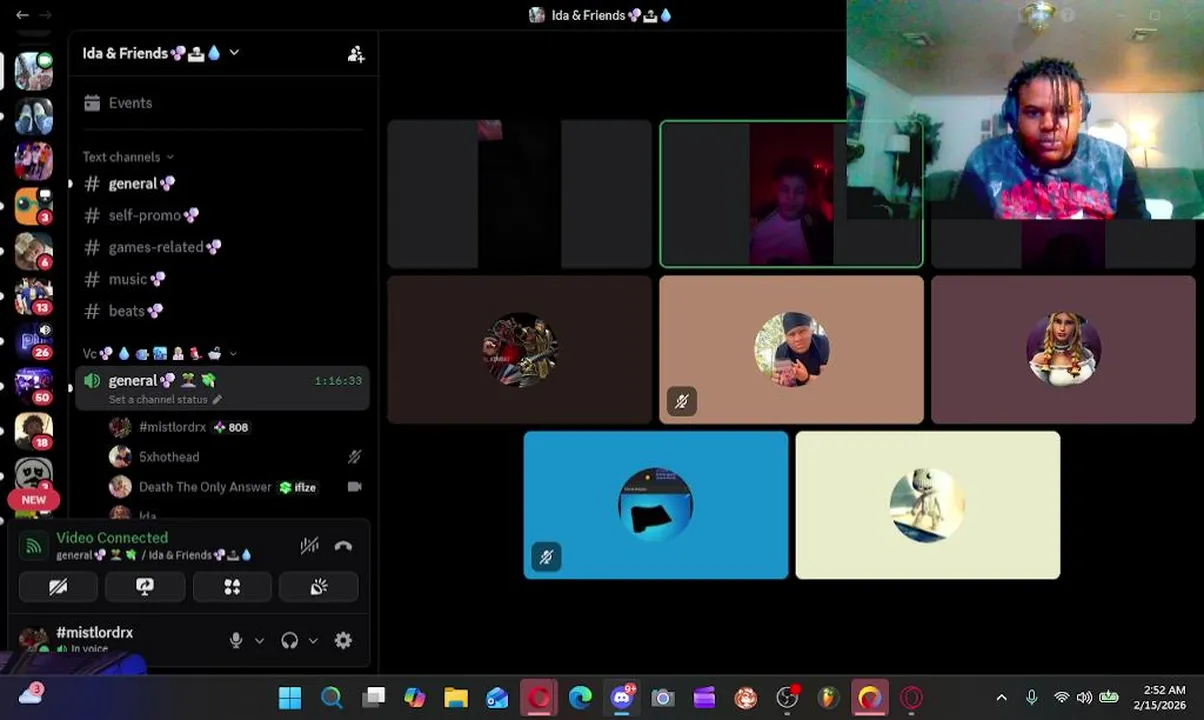Toggle the camera on or off button
1204x720 pixels.
point(59,587)
